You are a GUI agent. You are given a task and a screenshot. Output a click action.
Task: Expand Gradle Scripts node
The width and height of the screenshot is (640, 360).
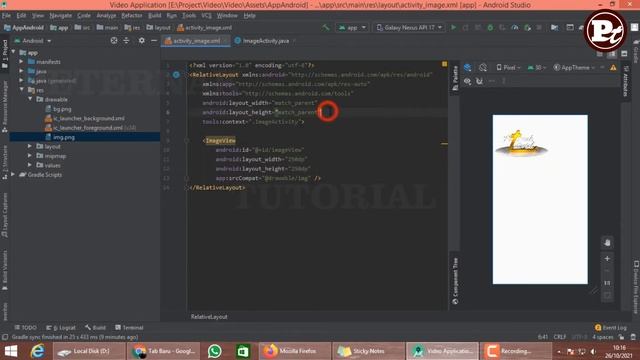[x=13, y=174]
